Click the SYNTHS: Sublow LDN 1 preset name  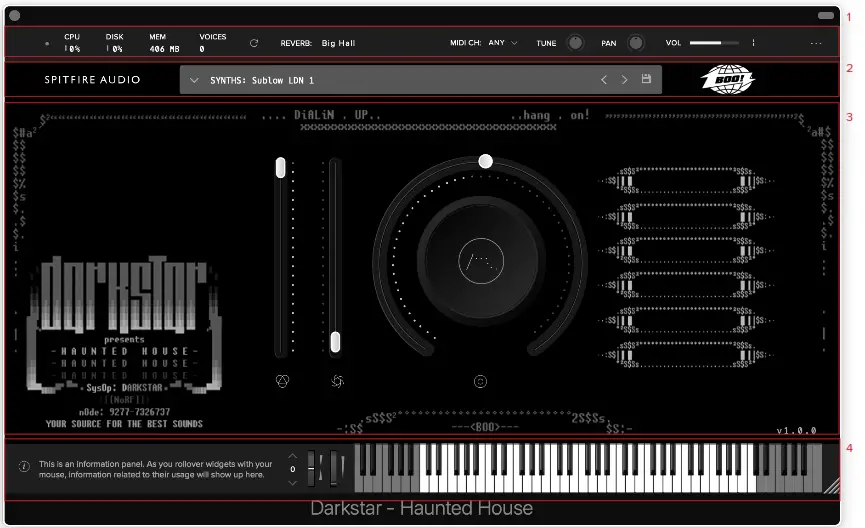click(261, 81)
